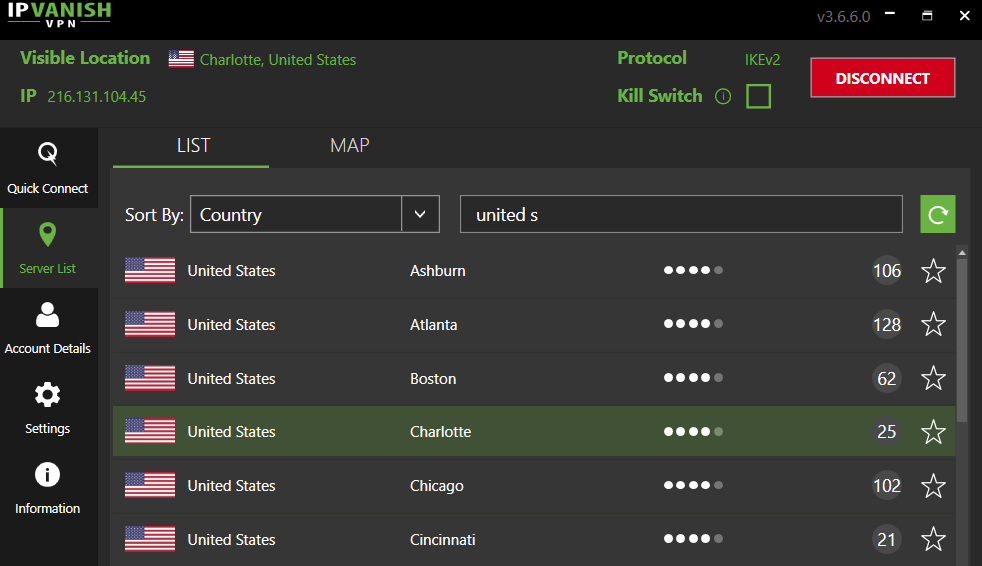
Task: Favorite the Cincinnati server star
Action: [933, 539]
